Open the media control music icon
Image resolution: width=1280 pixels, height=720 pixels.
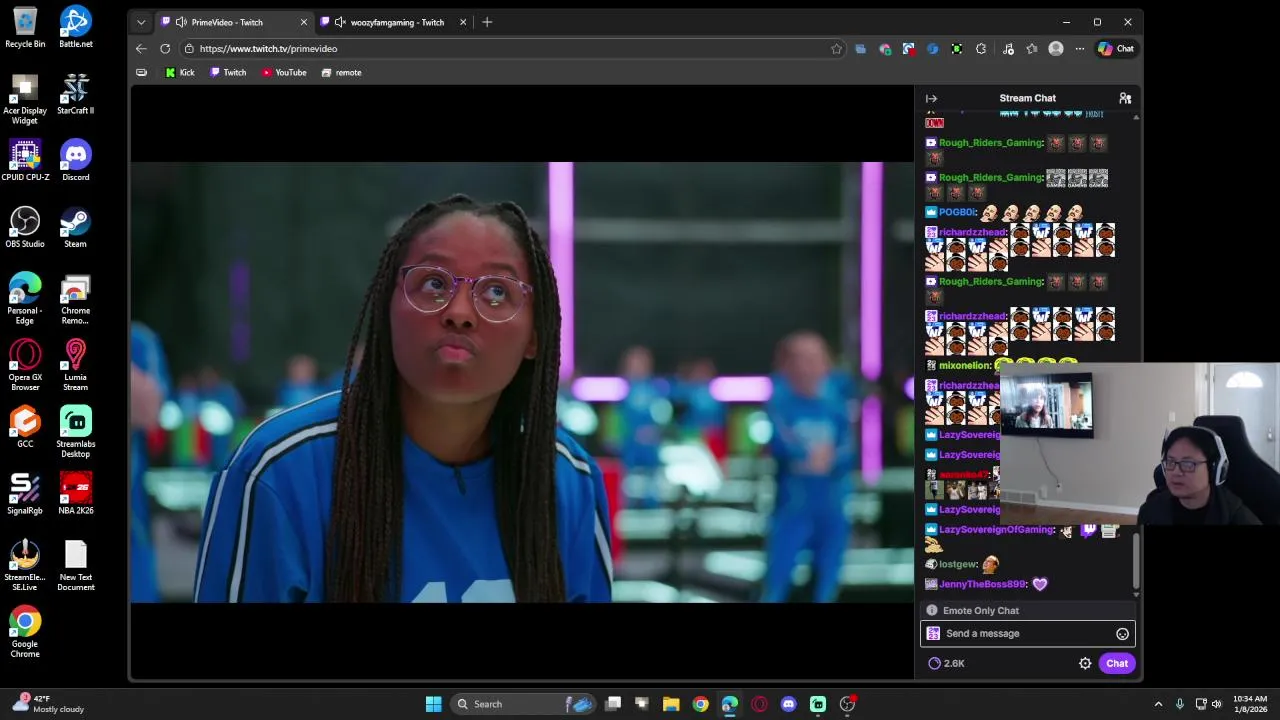coord(1008,48)
